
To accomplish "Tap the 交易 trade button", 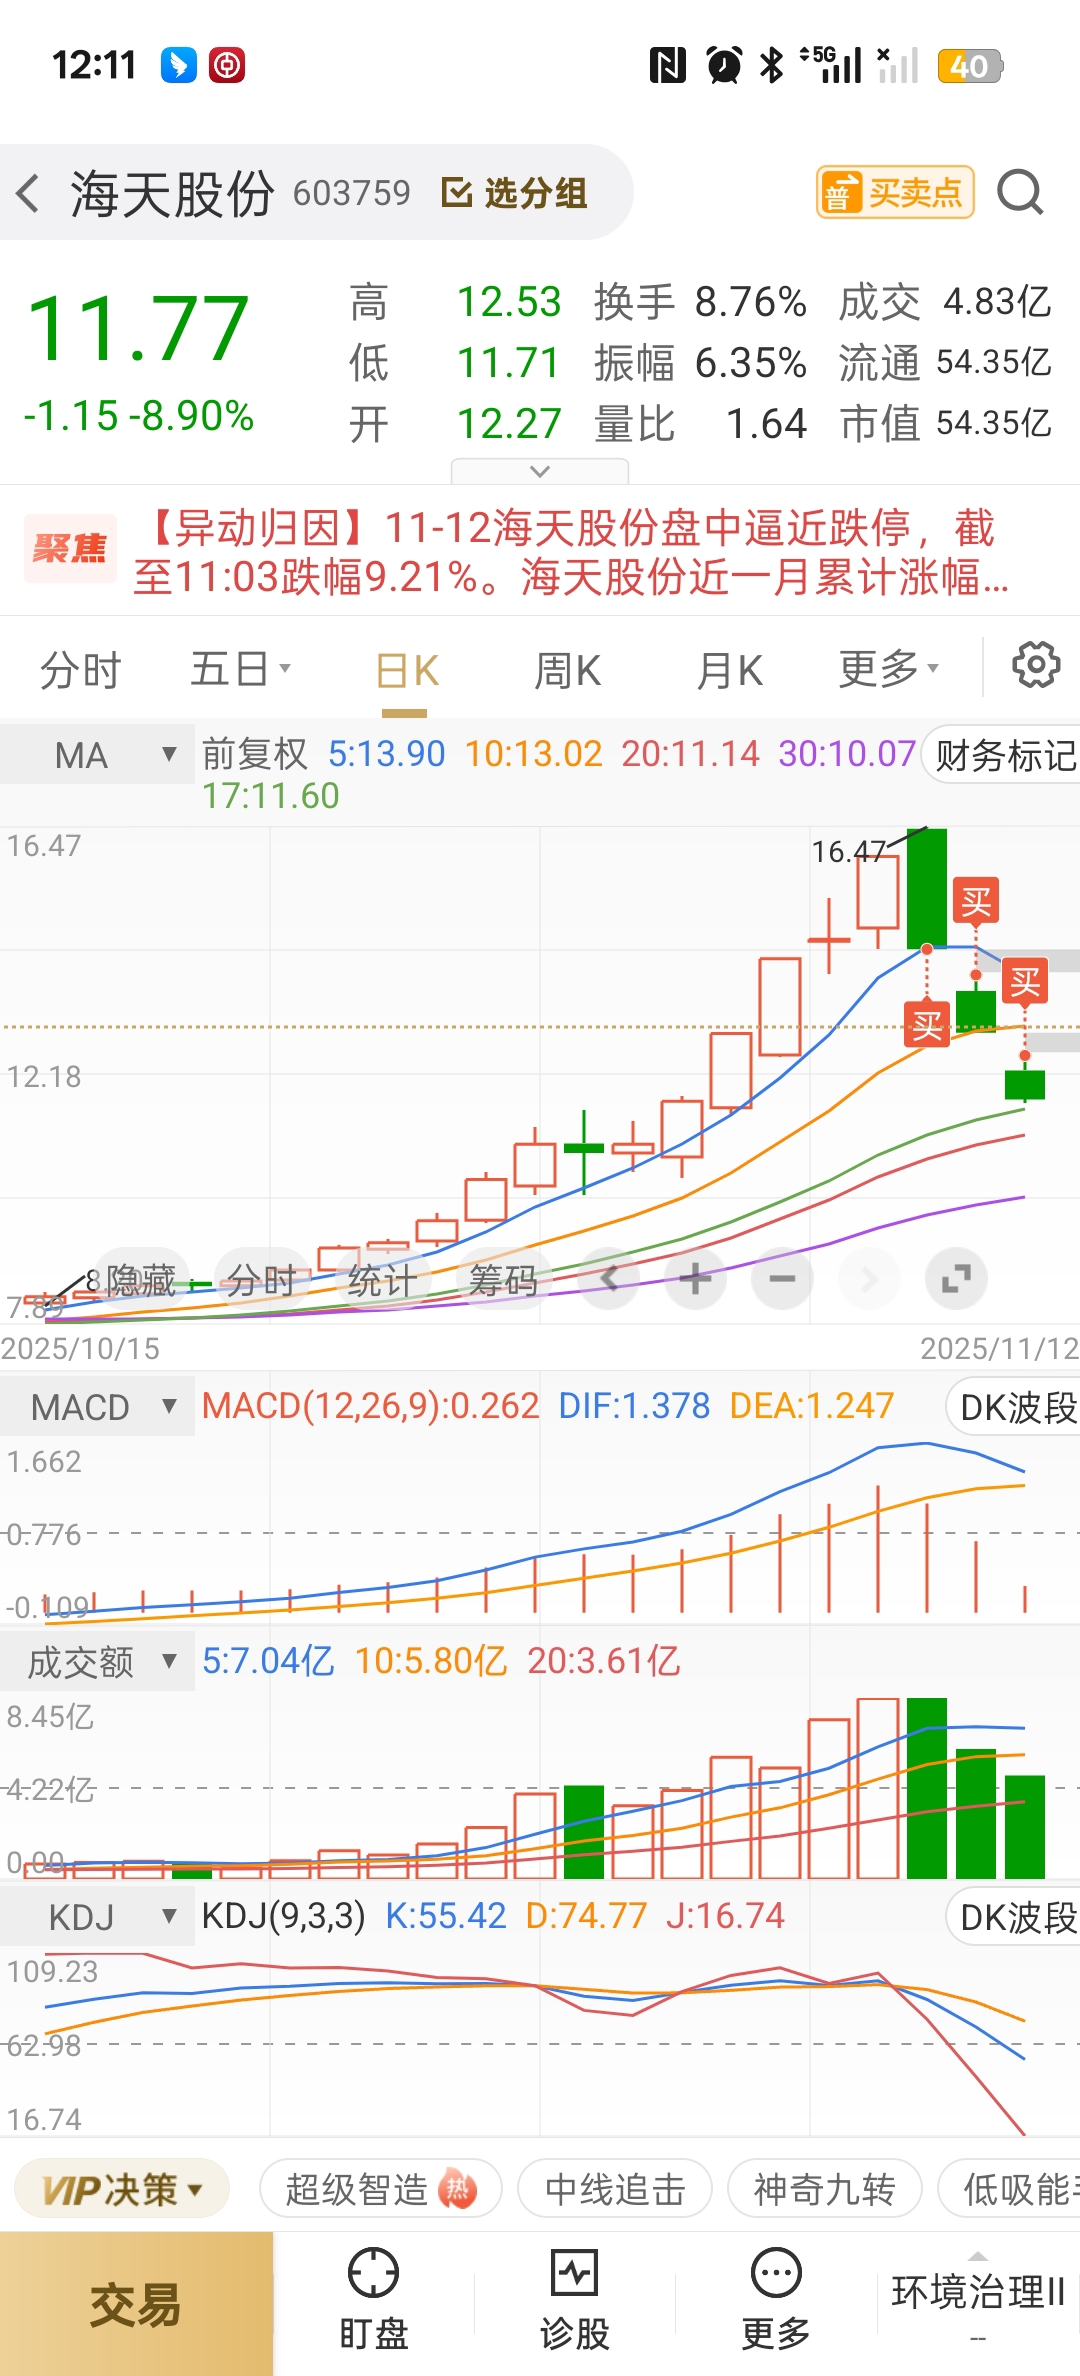I will [x=136, y=2304].
